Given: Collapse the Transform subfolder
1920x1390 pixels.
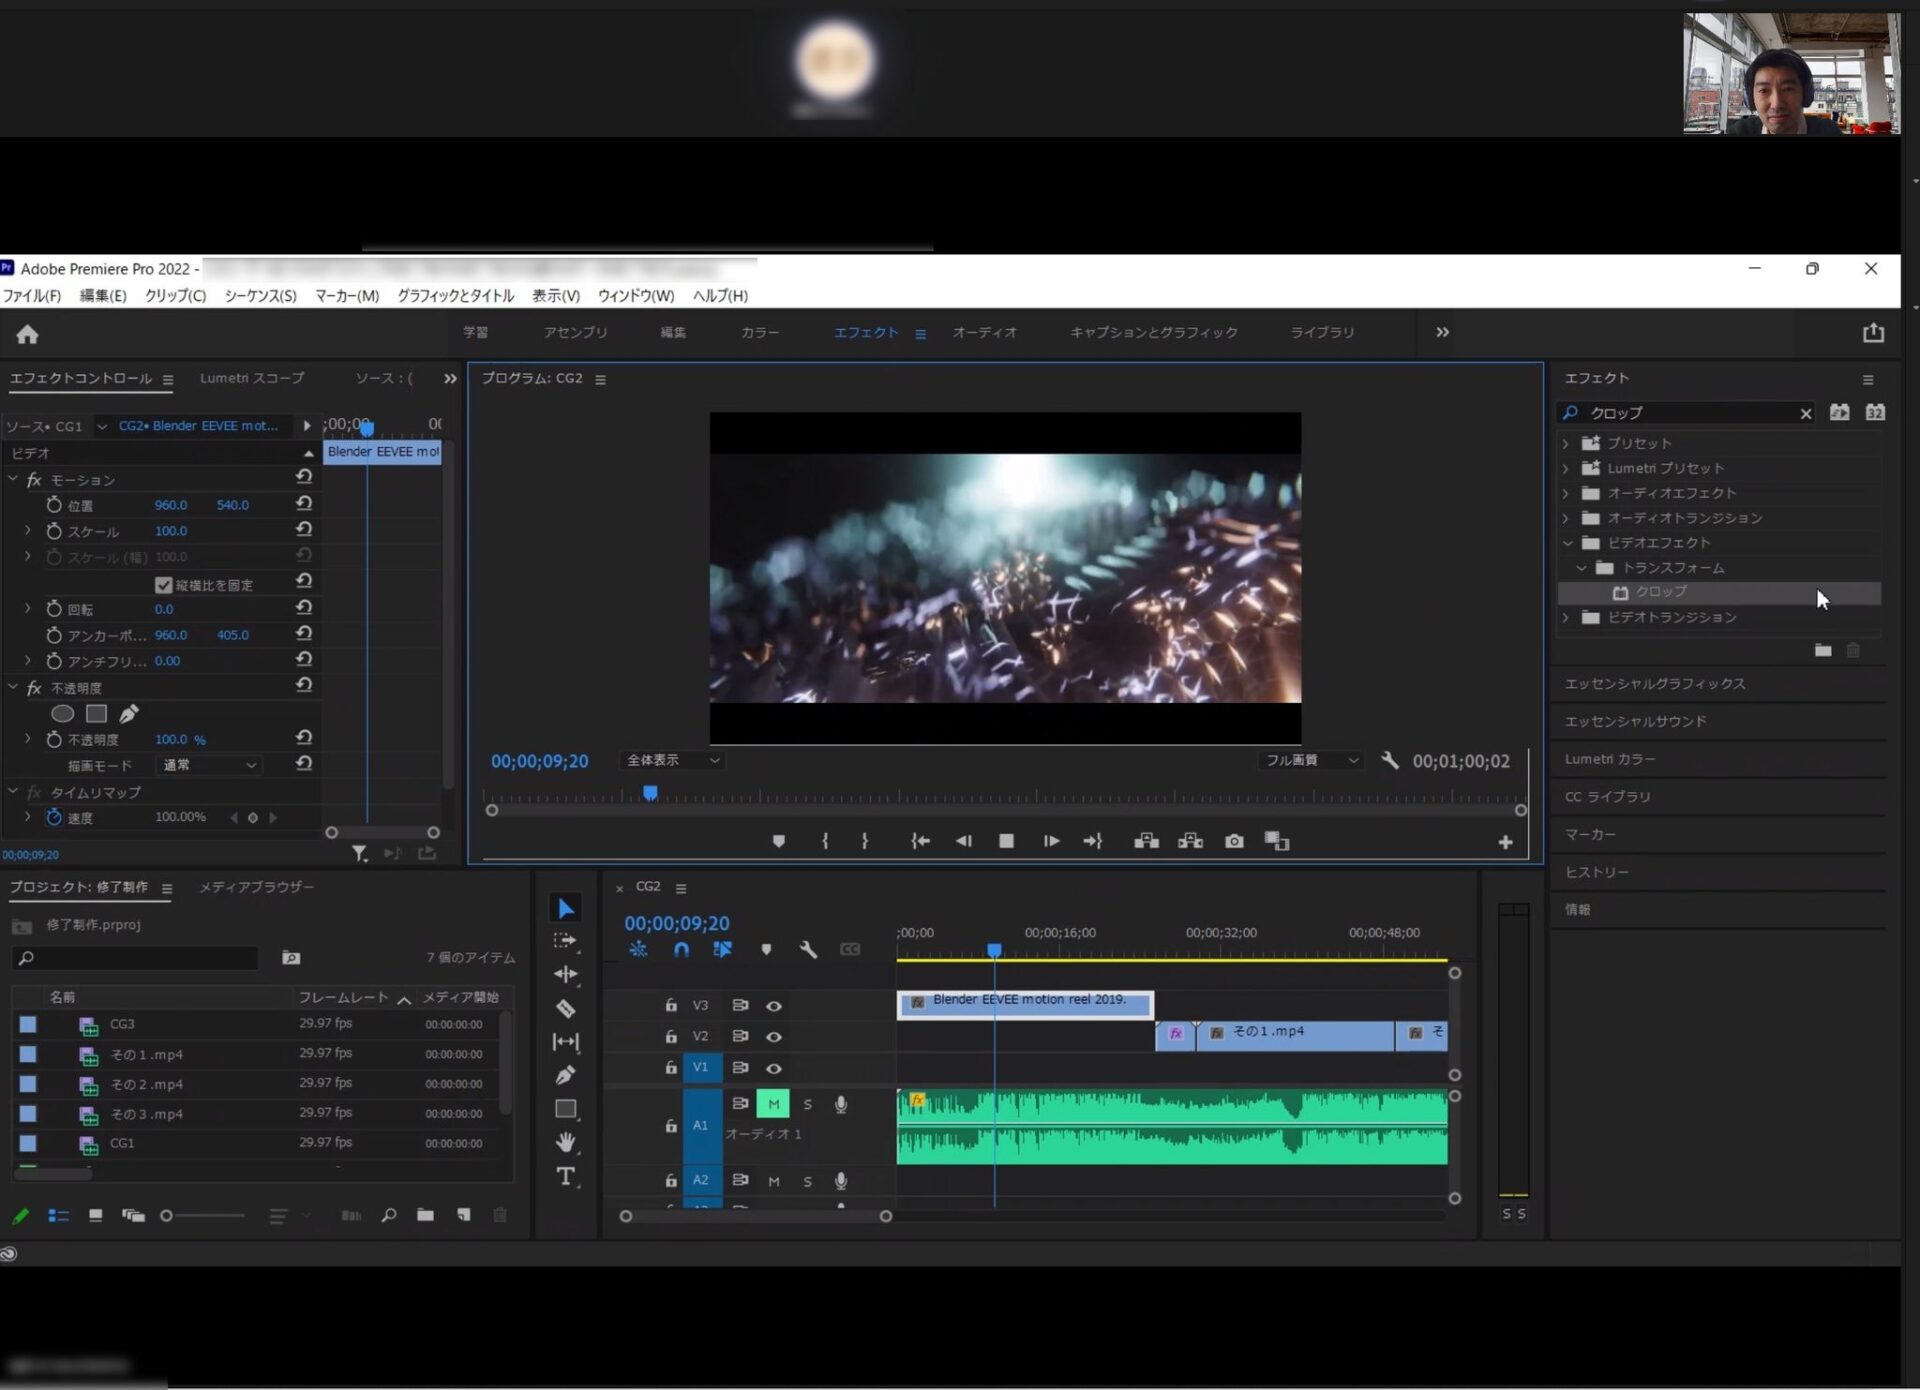Looking at the screenshot, I should coord(1581,568).
